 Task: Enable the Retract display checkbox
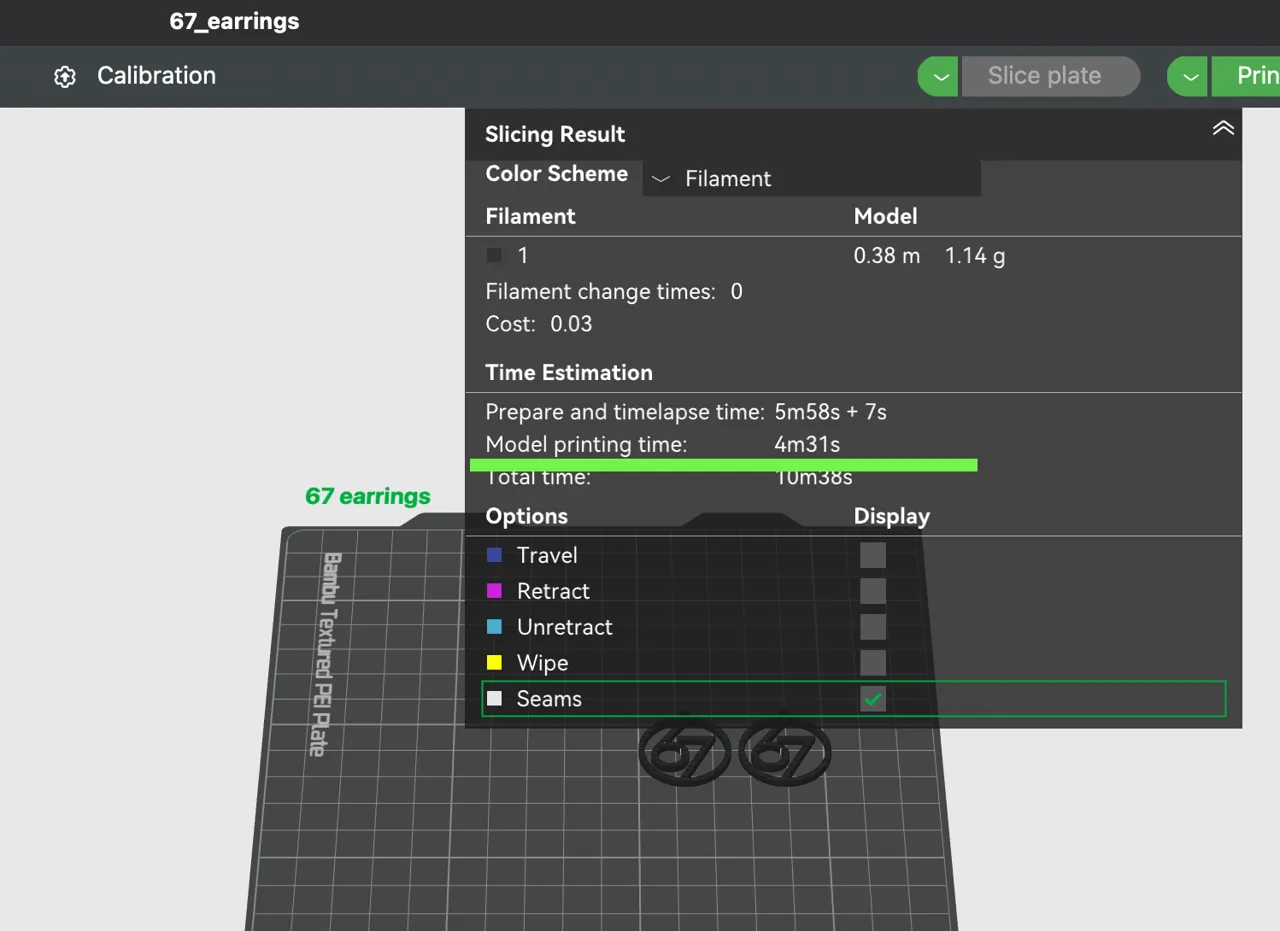click(x=873, y=591)
